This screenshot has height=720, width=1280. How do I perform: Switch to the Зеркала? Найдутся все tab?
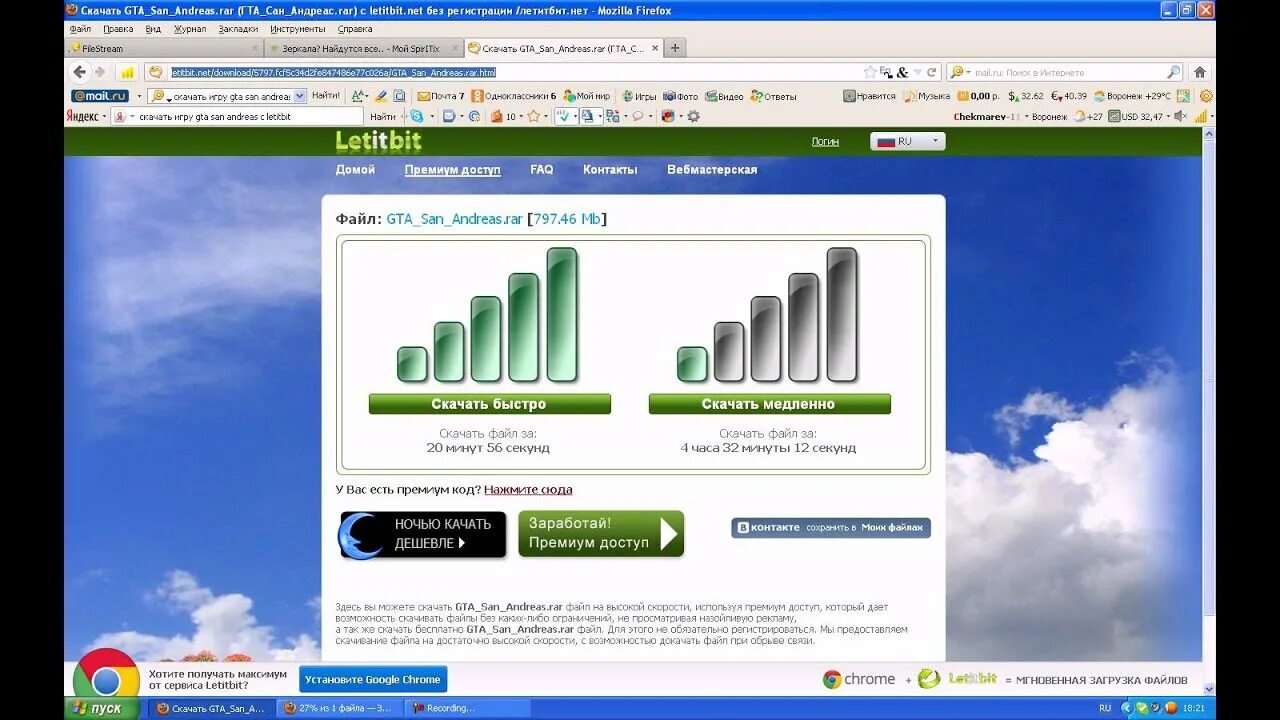pos(364,48)
